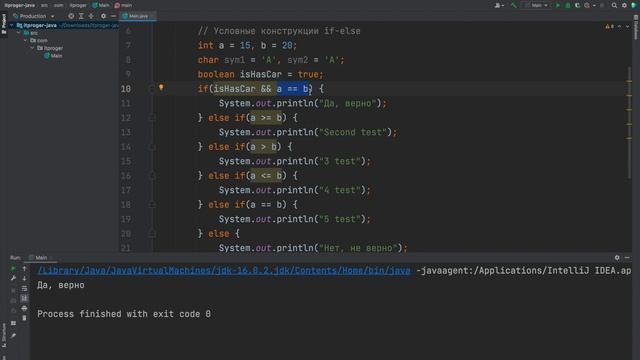Collapse the itproger-java project root node

pyautogui.click(x=12, y=25)
